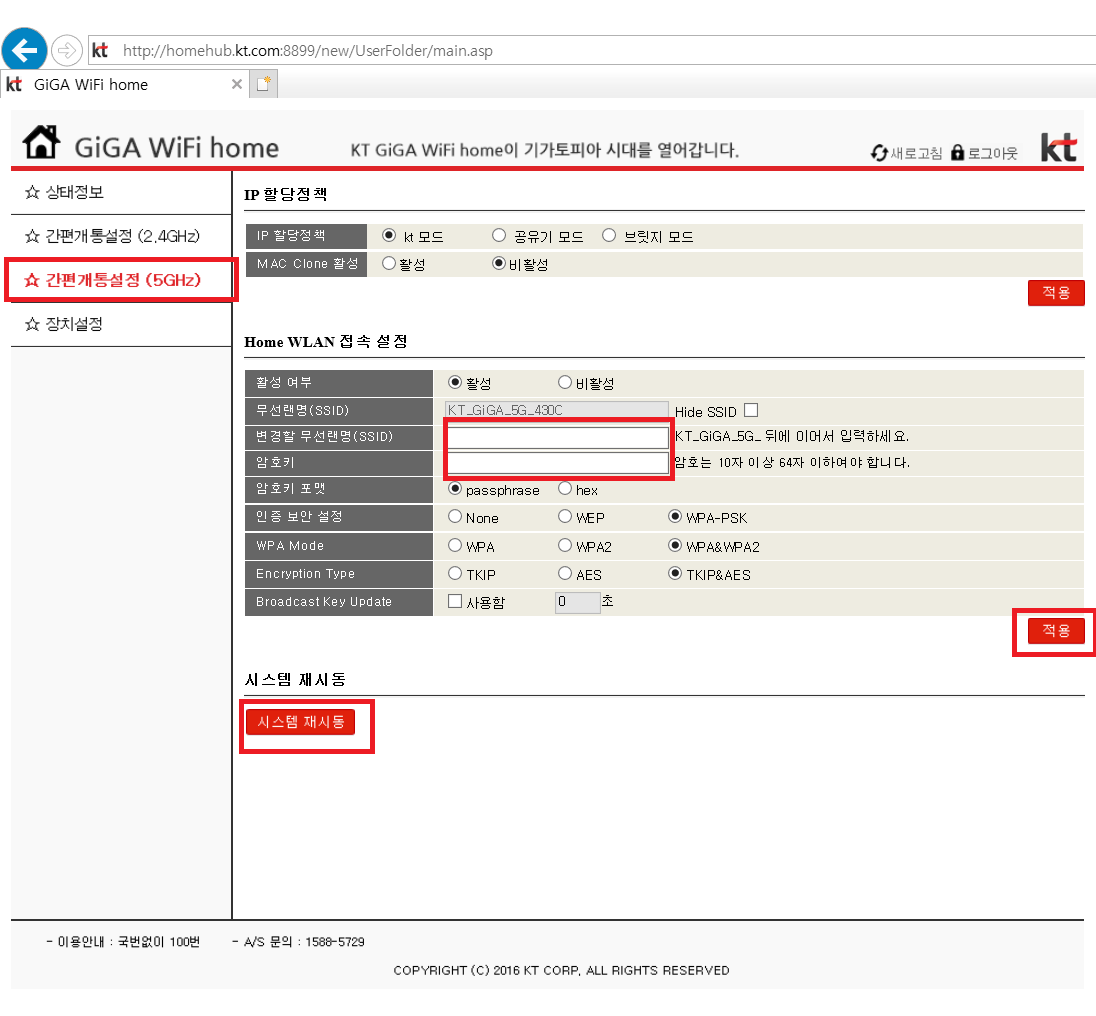Click the kt favicon in address bar
Image resolution: width=1096 pixels, height=1016 pixels.
point(100,50)
